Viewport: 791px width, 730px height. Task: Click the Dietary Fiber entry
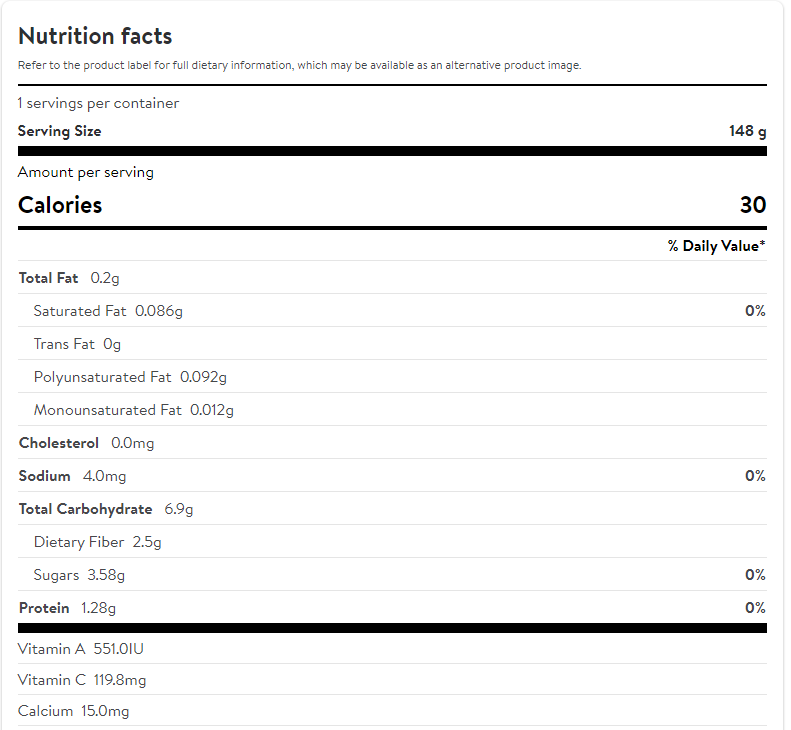pos(97,542)
